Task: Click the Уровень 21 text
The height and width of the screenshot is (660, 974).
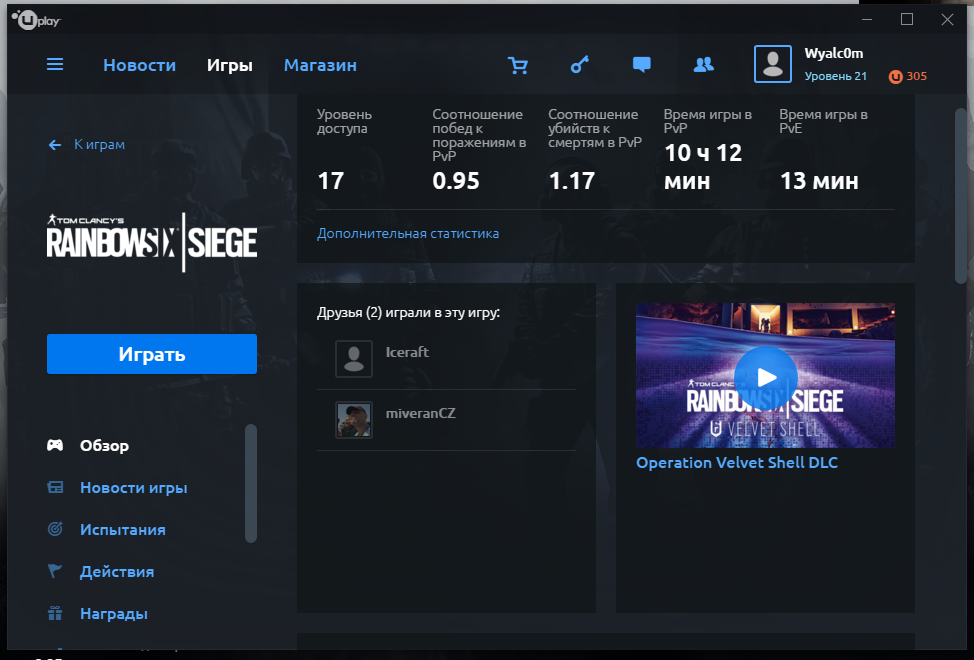Action: tap(835, 76)
